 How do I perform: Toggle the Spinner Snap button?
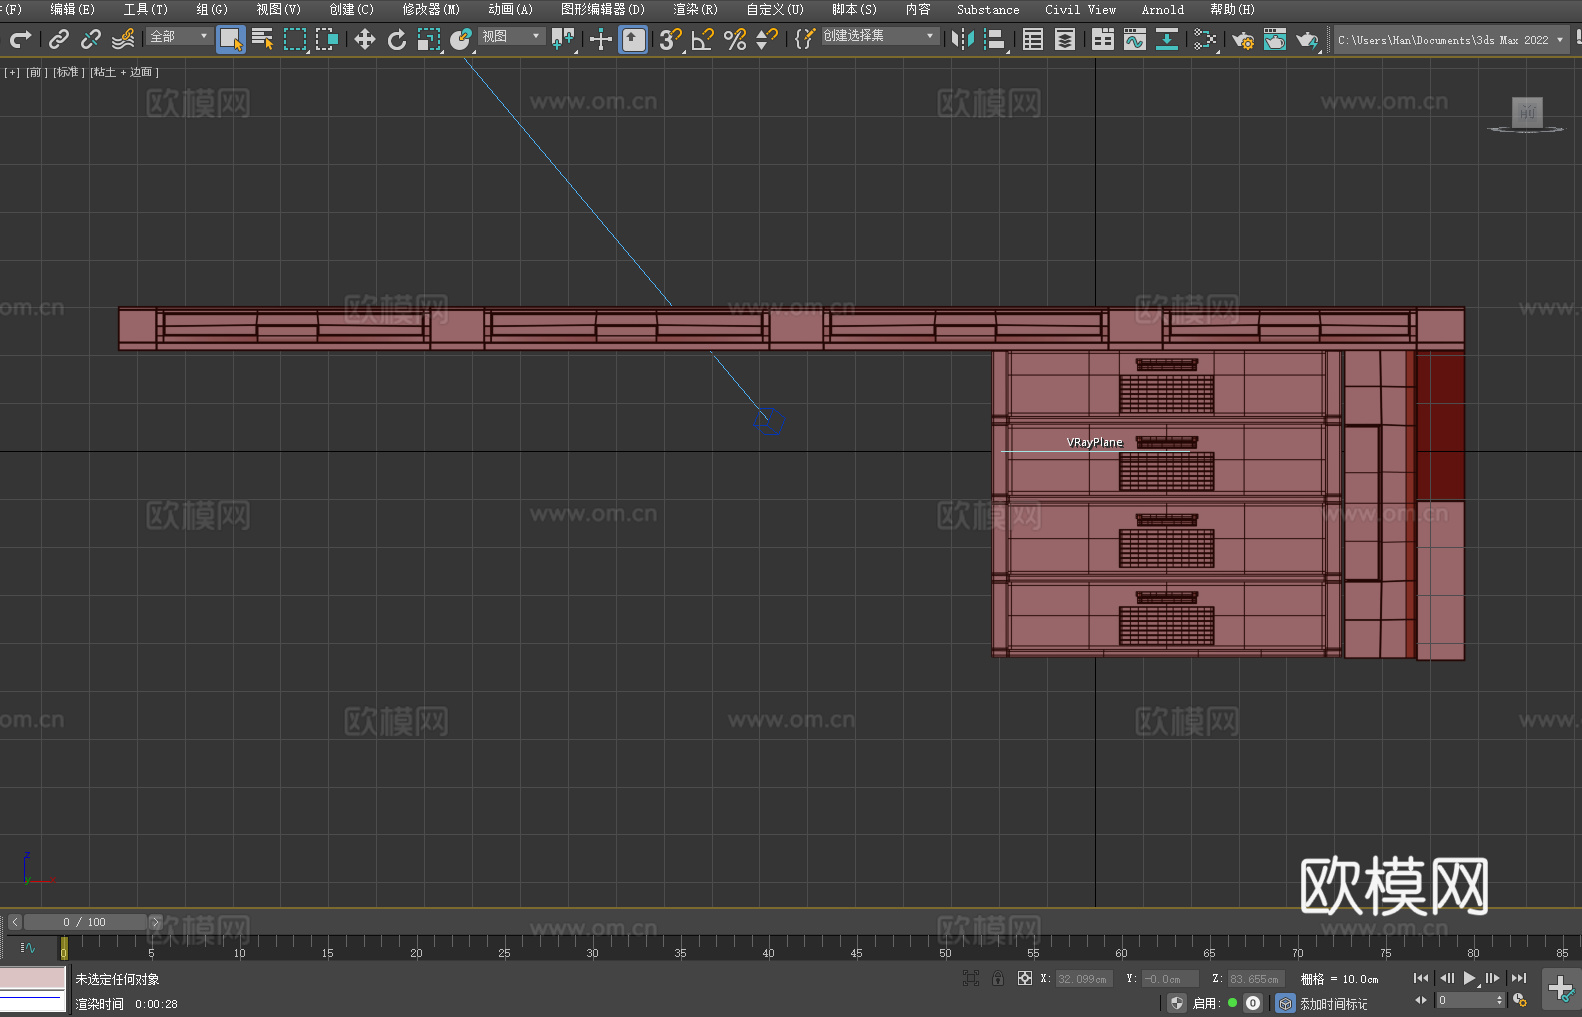coord(766,39)
